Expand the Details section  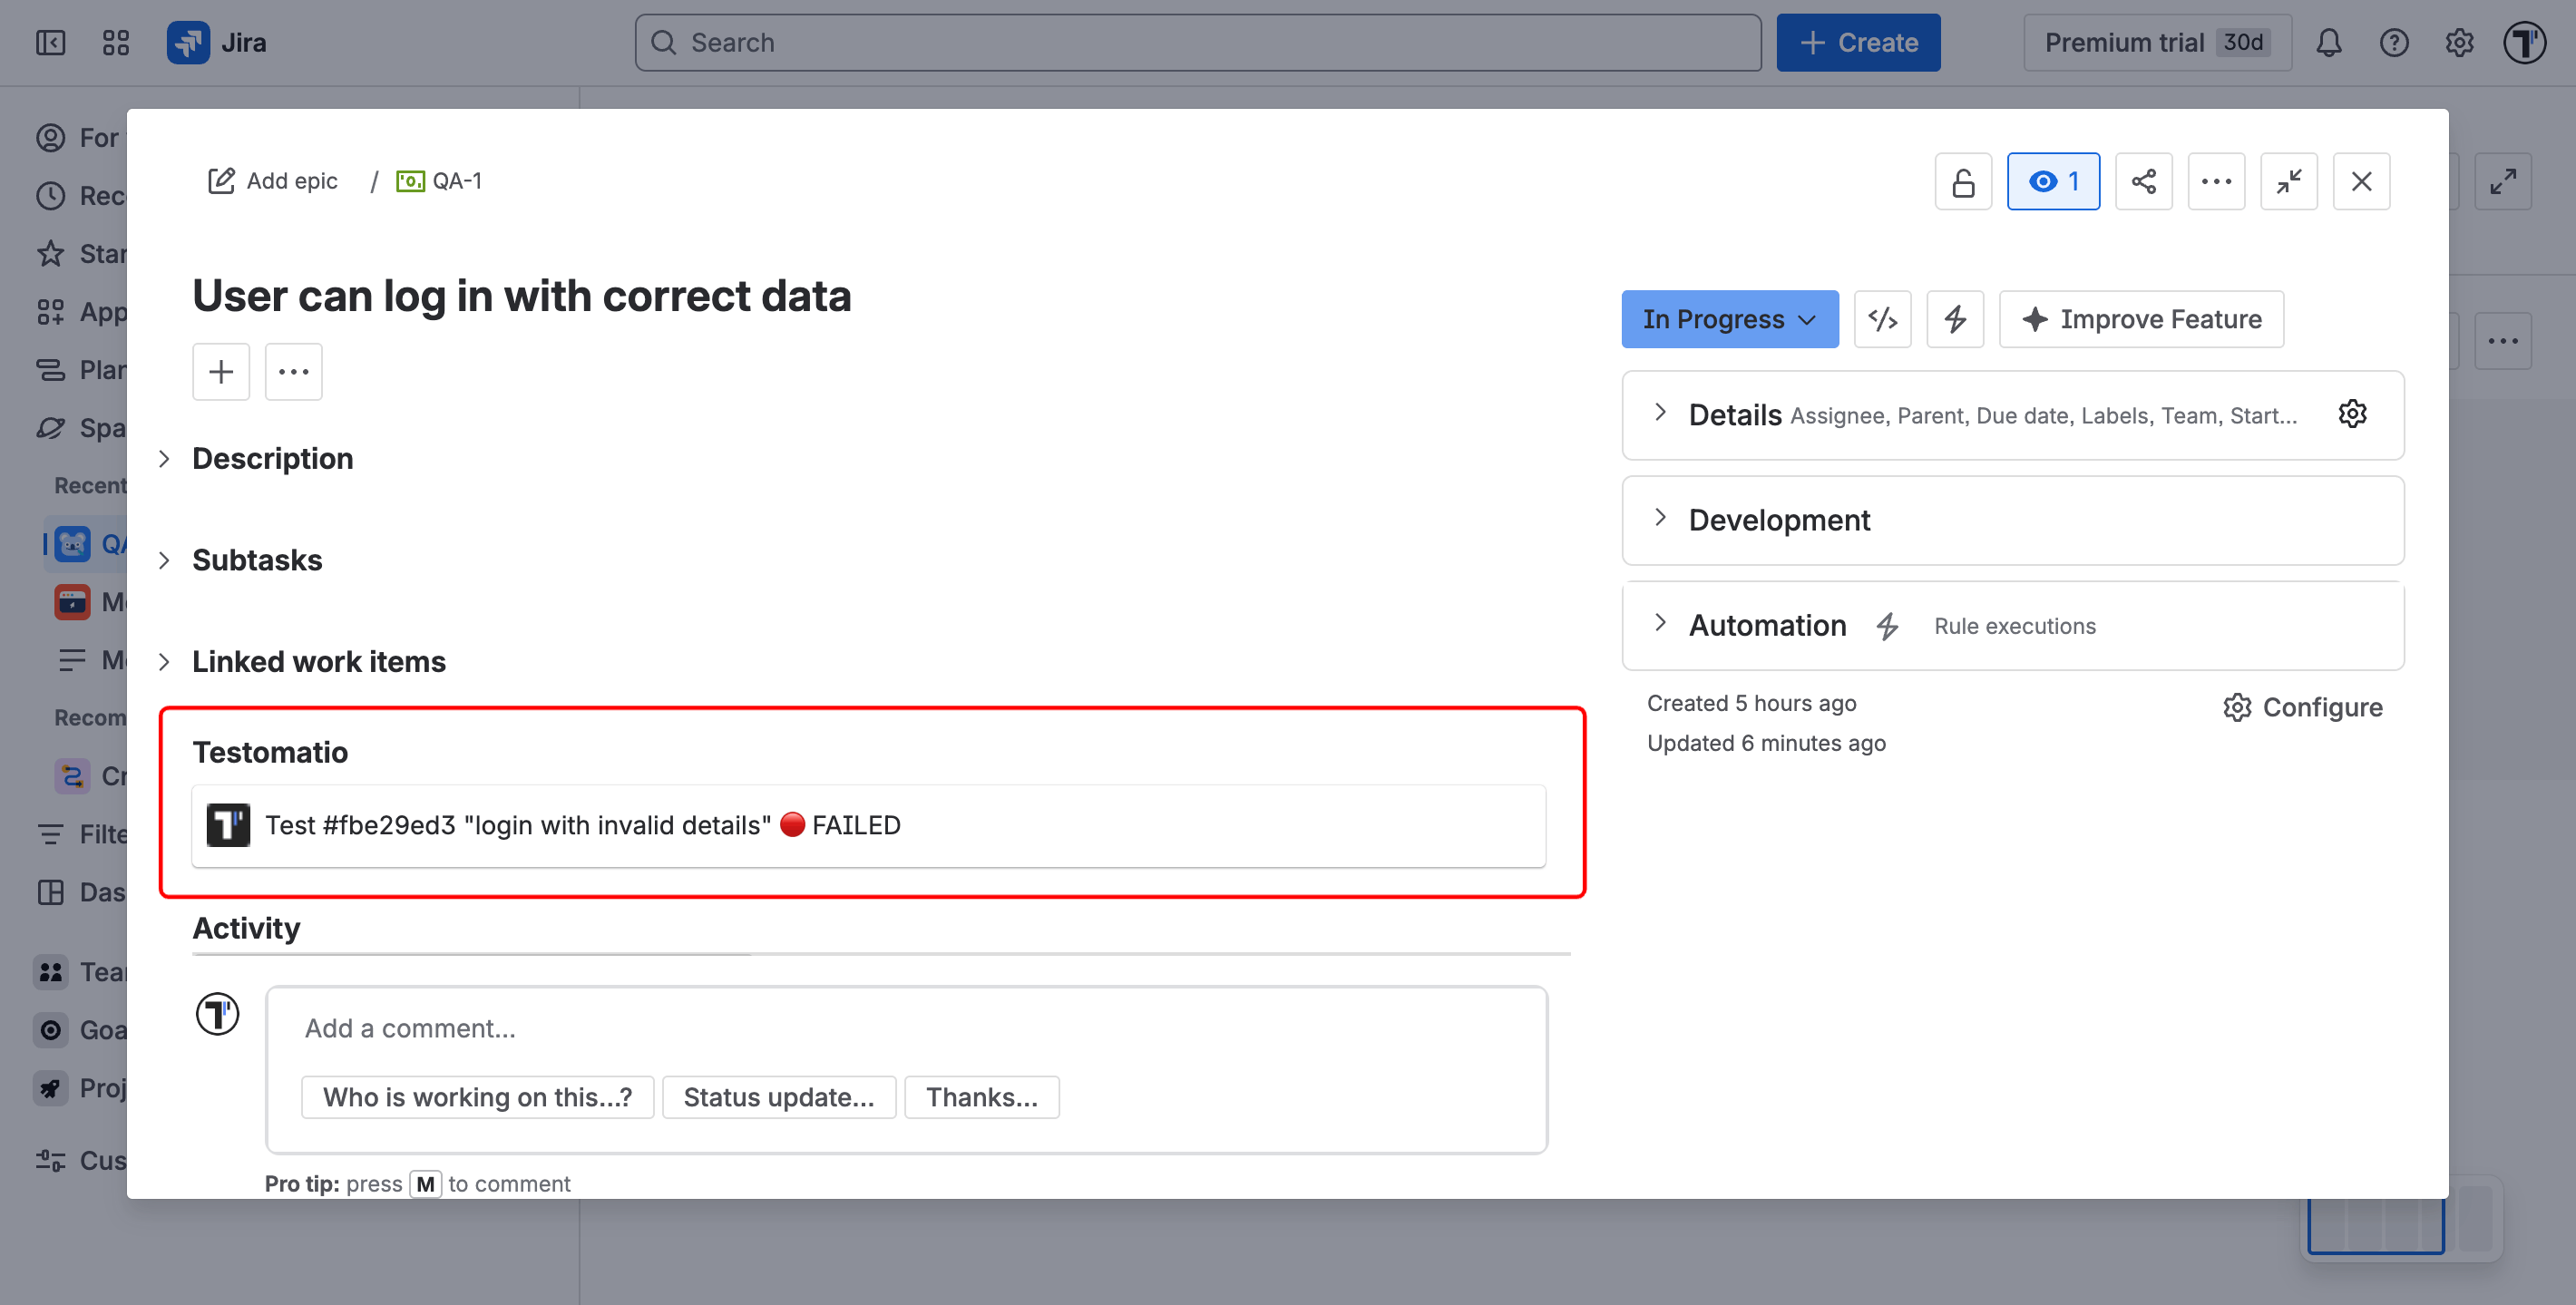1660,413
